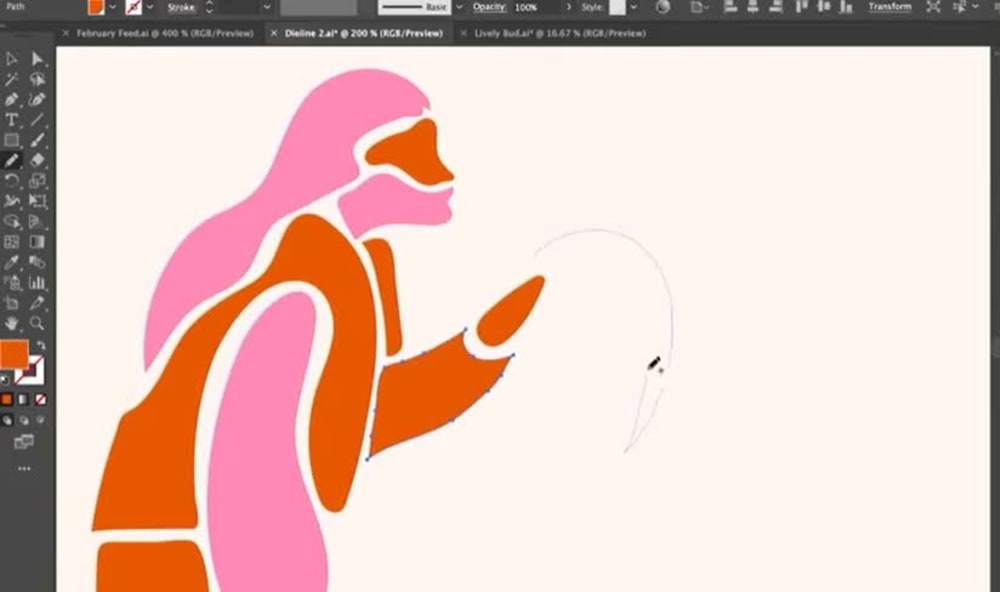1000x592 pixels.
Task: Select the Pen tool
Action: (11, 100)
